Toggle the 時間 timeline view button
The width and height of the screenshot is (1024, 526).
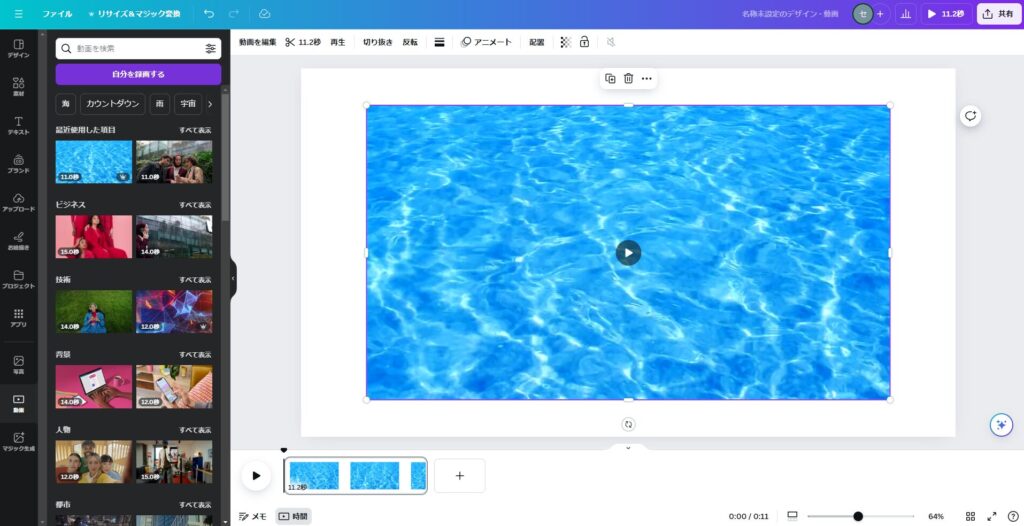point(293,516)
